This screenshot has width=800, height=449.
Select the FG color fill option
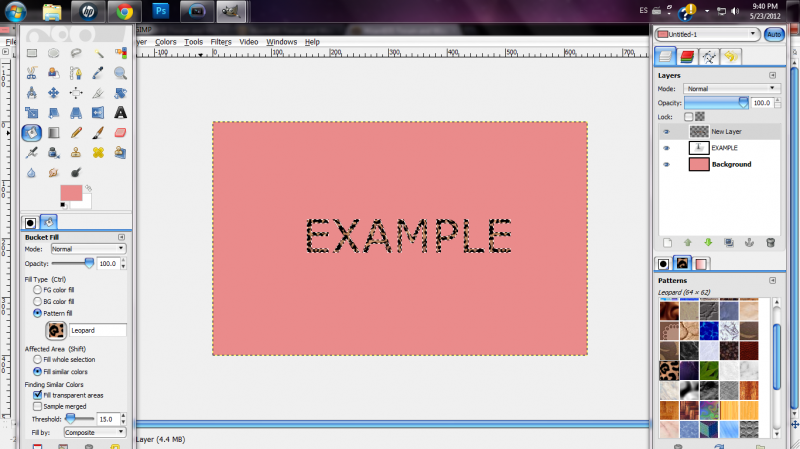click(x=37, y=290)
